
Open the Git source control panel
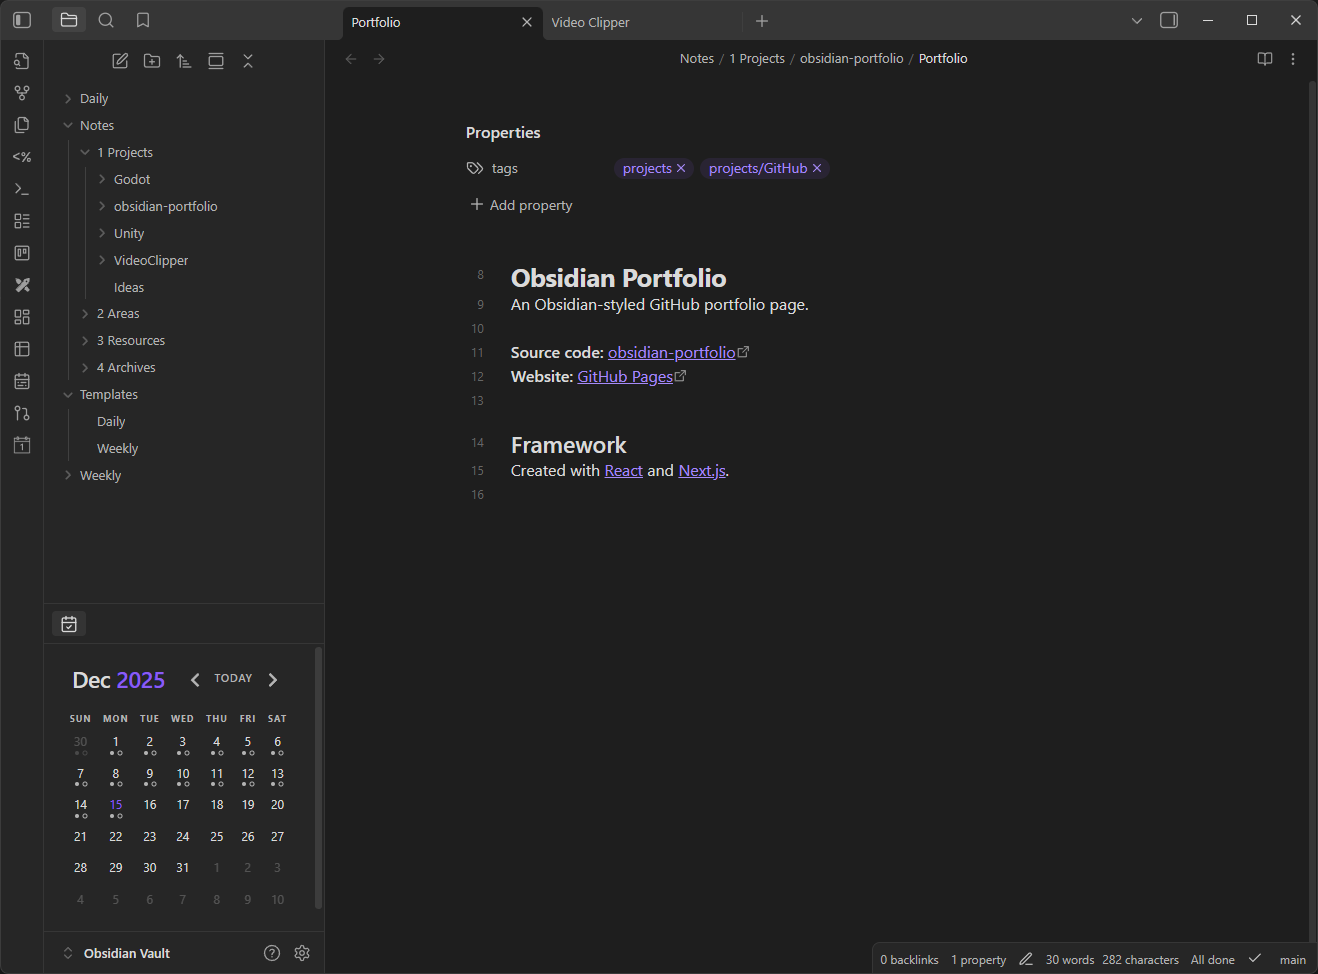point(22,412)
